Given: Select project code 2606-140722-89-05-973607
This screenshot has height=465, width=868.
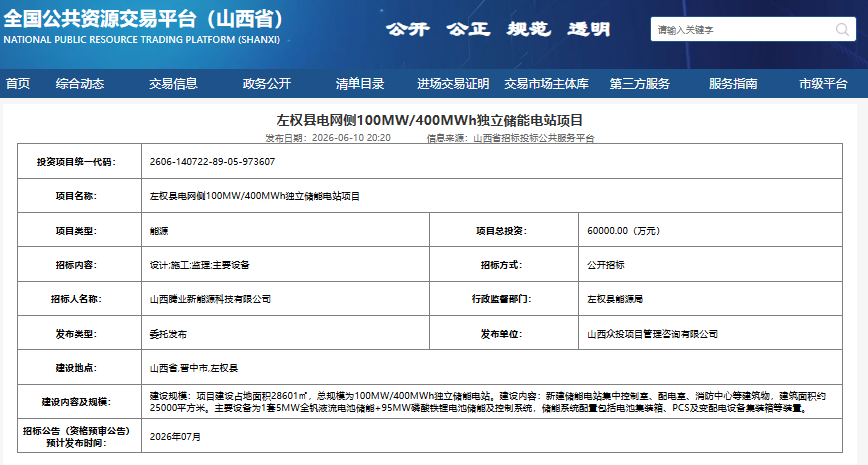Looking at the screenshot, I should pos(212,162).
